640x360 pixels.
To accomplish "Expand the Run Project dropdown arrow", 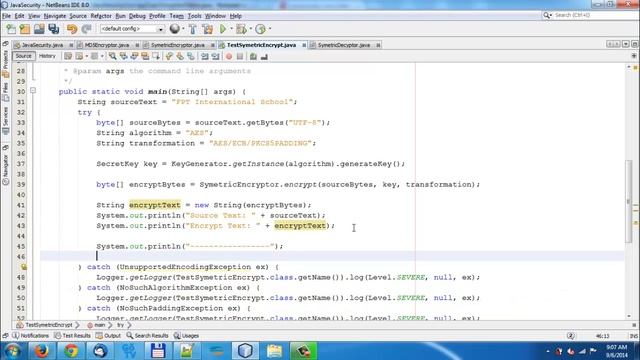I will (x=231, y=29).
